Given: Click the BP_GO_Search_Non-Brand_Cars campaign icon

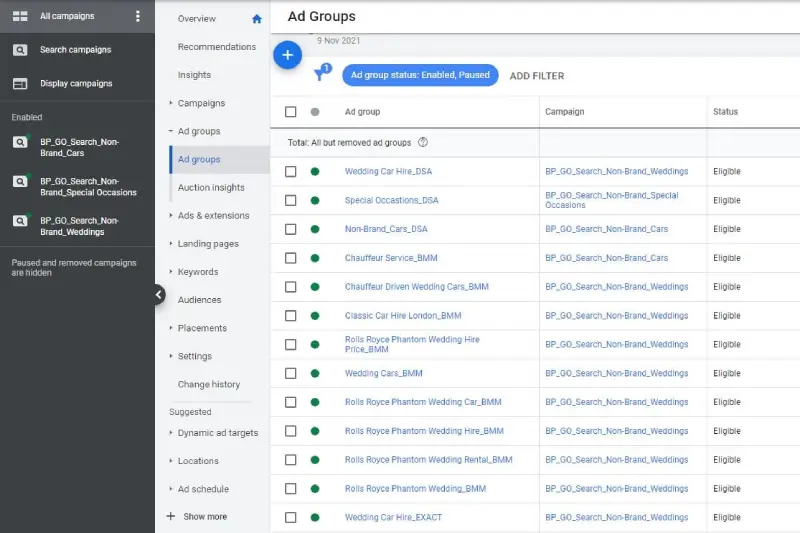Looking at the screenshot, I should click(x=20, y=142).
